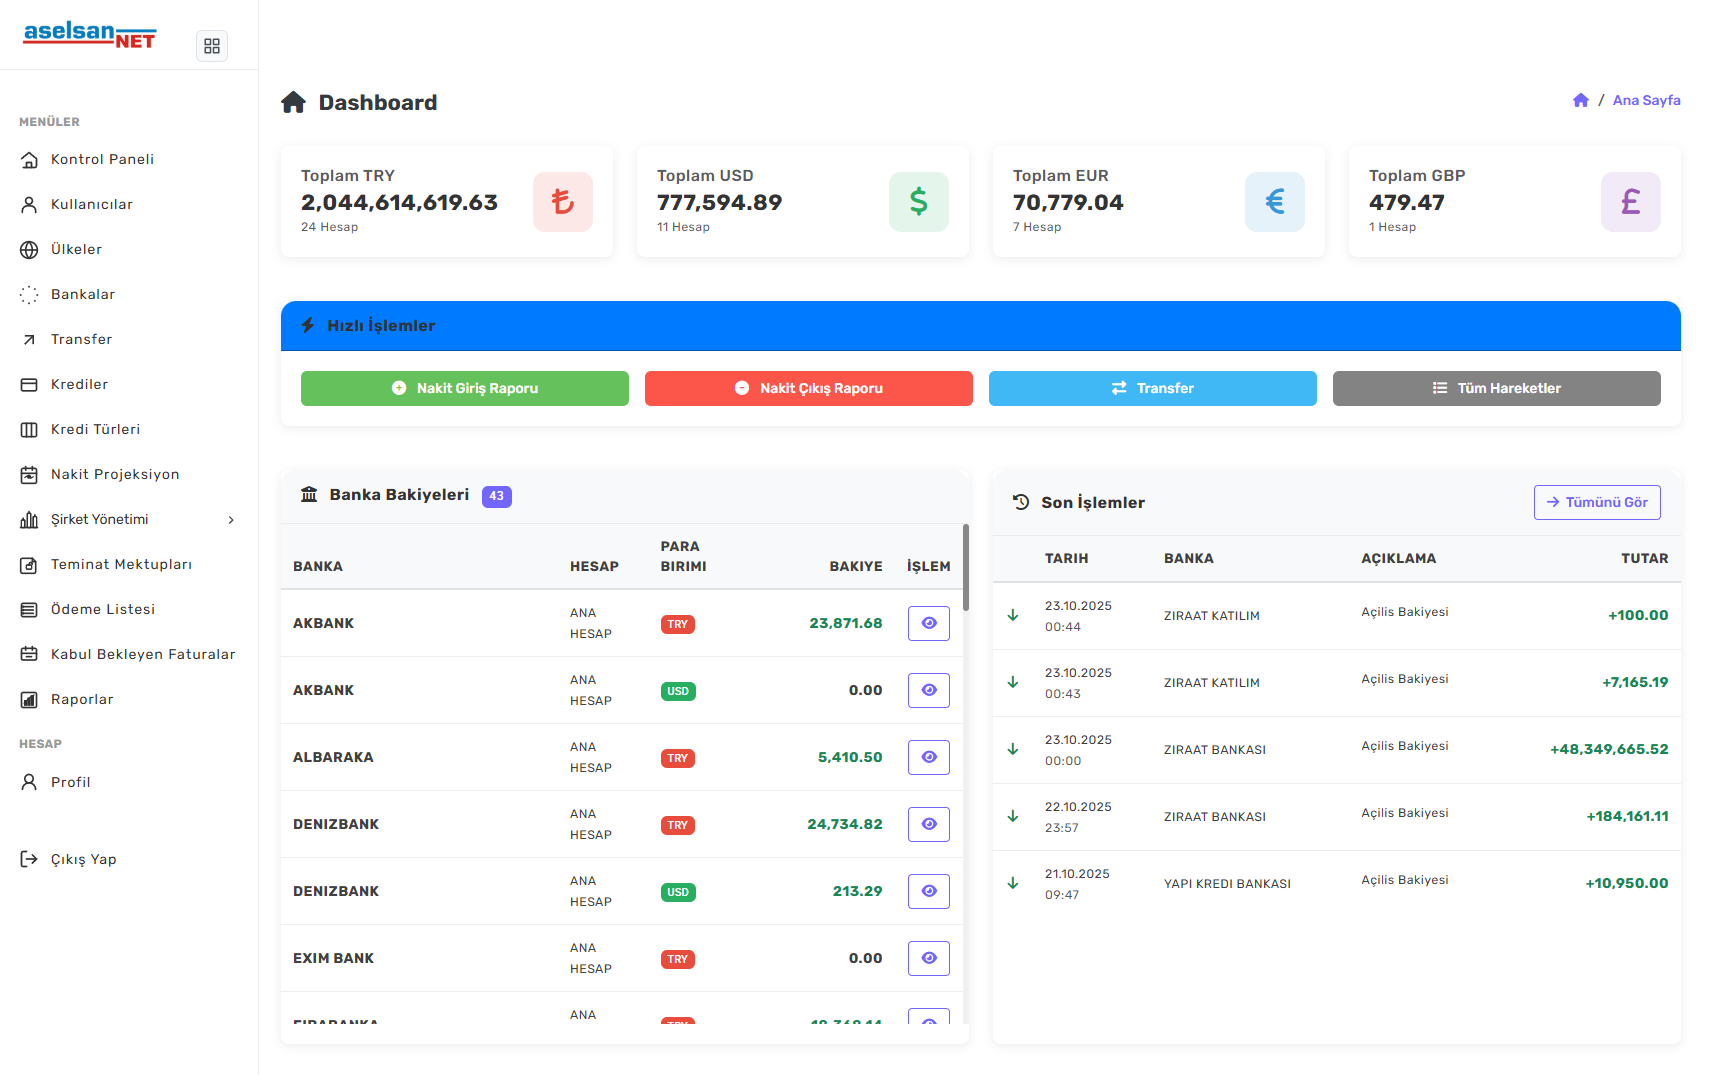Expand the Şirket Yönetimi menu
This screenshot has width=1709, height=1075.
click(129, 519)
